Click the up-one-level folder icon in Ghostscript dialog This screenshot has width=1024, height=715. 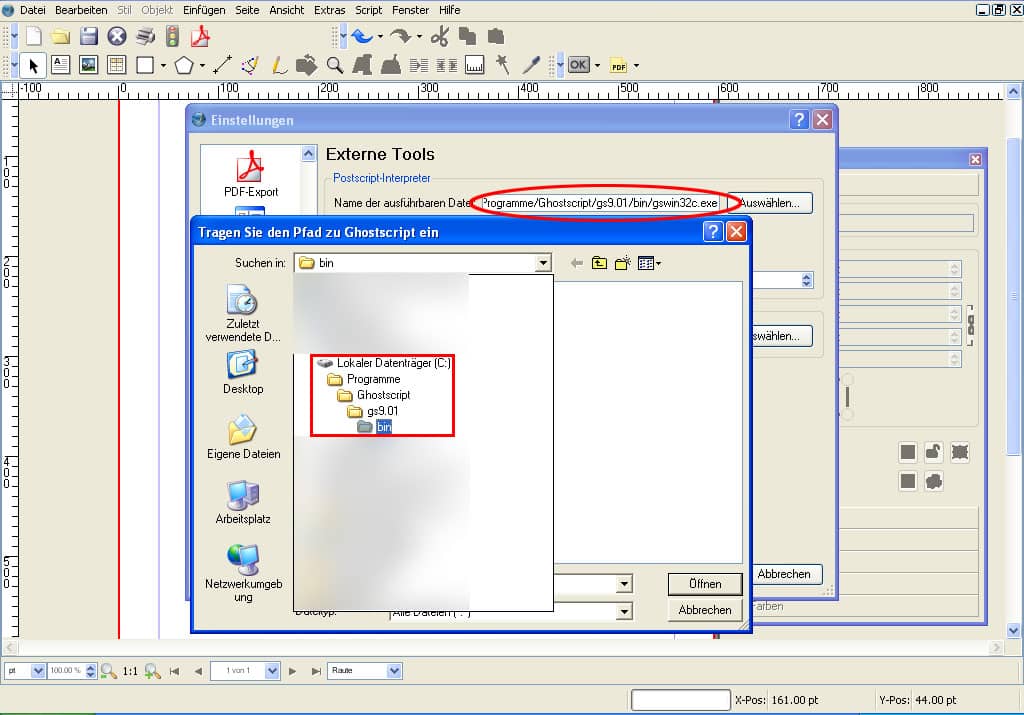[x=599, y=262]
